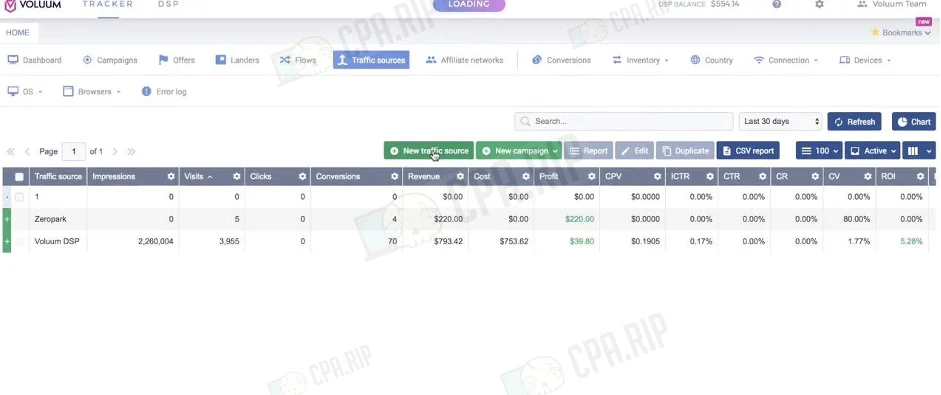Click green plus marker on Voluum DSP row
The height and width of the screenshot is (395, 941).
7,241
